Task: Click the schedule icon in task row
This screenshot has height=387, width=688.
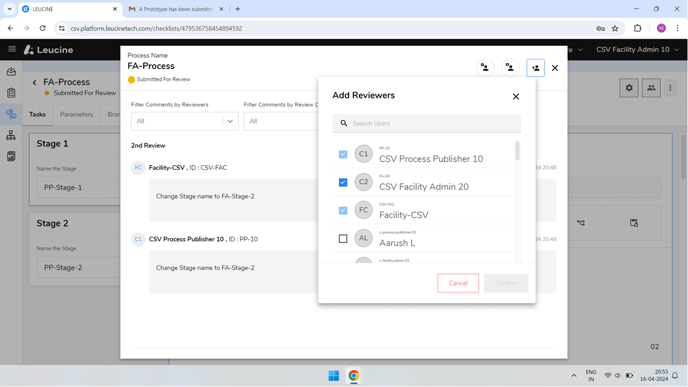Action: (634, 223)
